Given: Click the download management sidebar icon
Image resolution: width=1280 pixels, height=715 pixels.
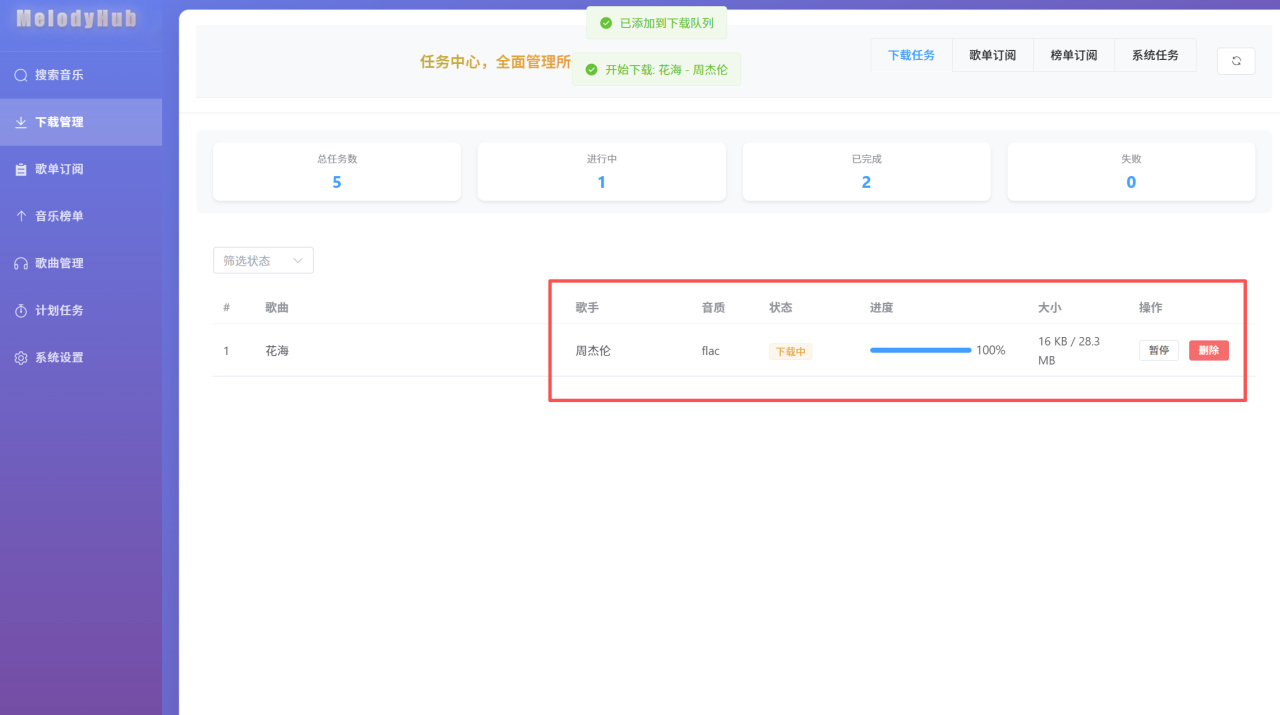Looking at the screenshot, I should pyautogui.click(x=21, y=122).
